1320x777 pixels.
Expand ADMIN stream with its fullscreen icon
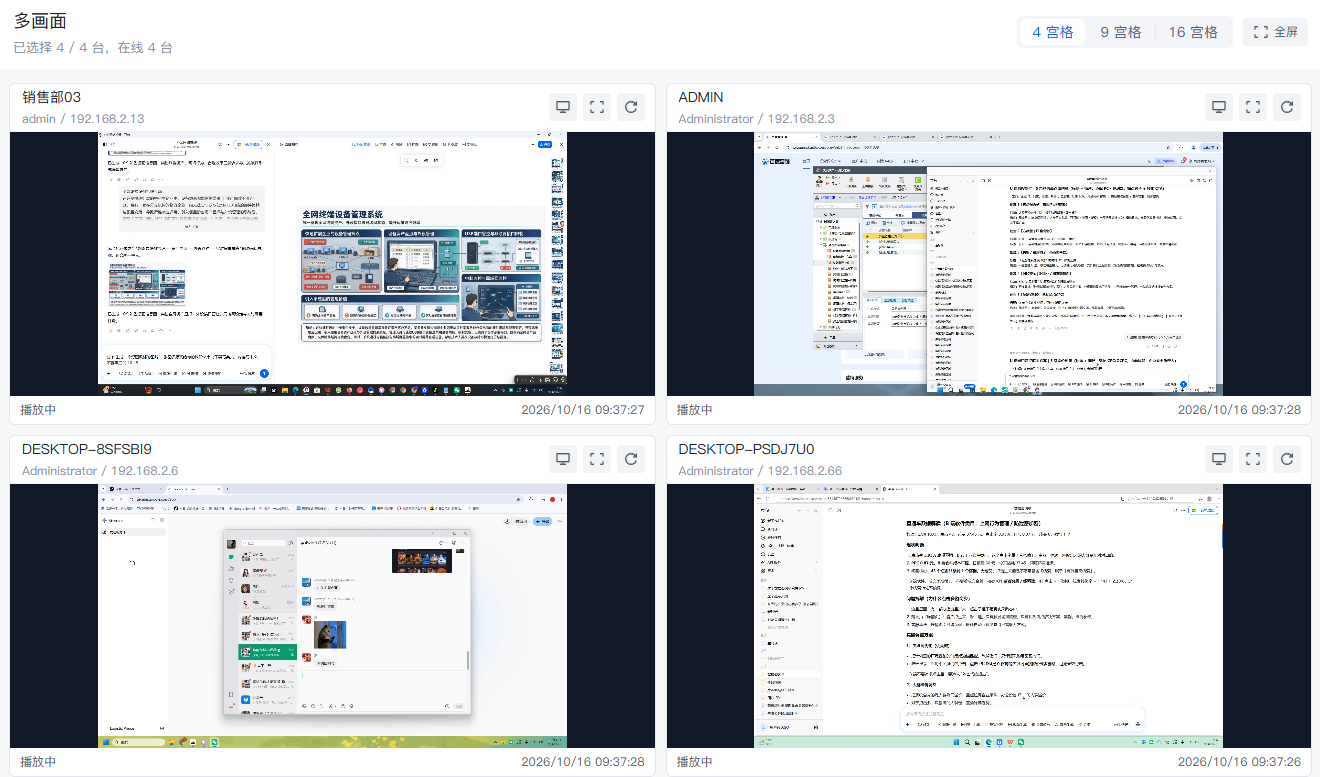[1253, 107]
